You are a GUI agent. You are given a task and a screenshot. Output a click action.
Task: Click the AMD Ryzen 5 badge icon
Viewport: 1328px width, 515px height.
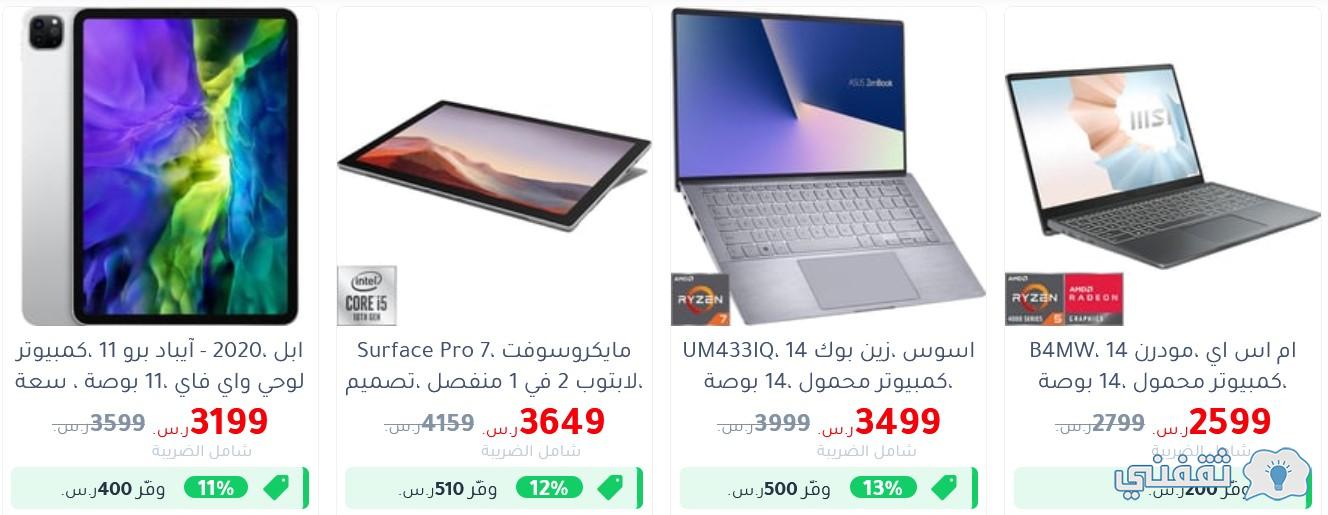tap(1034, 299)
